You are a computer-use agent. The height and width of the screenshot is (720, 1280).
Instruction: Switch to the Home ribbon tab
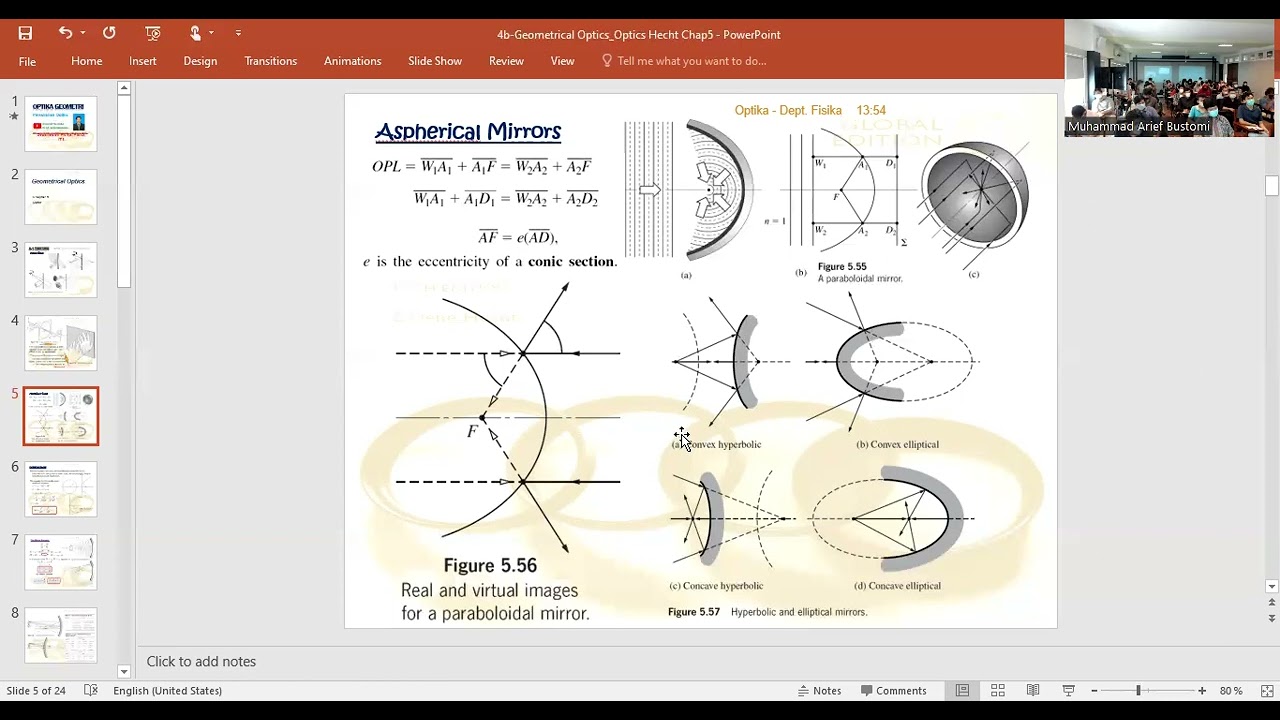click(x=87, y=61)
